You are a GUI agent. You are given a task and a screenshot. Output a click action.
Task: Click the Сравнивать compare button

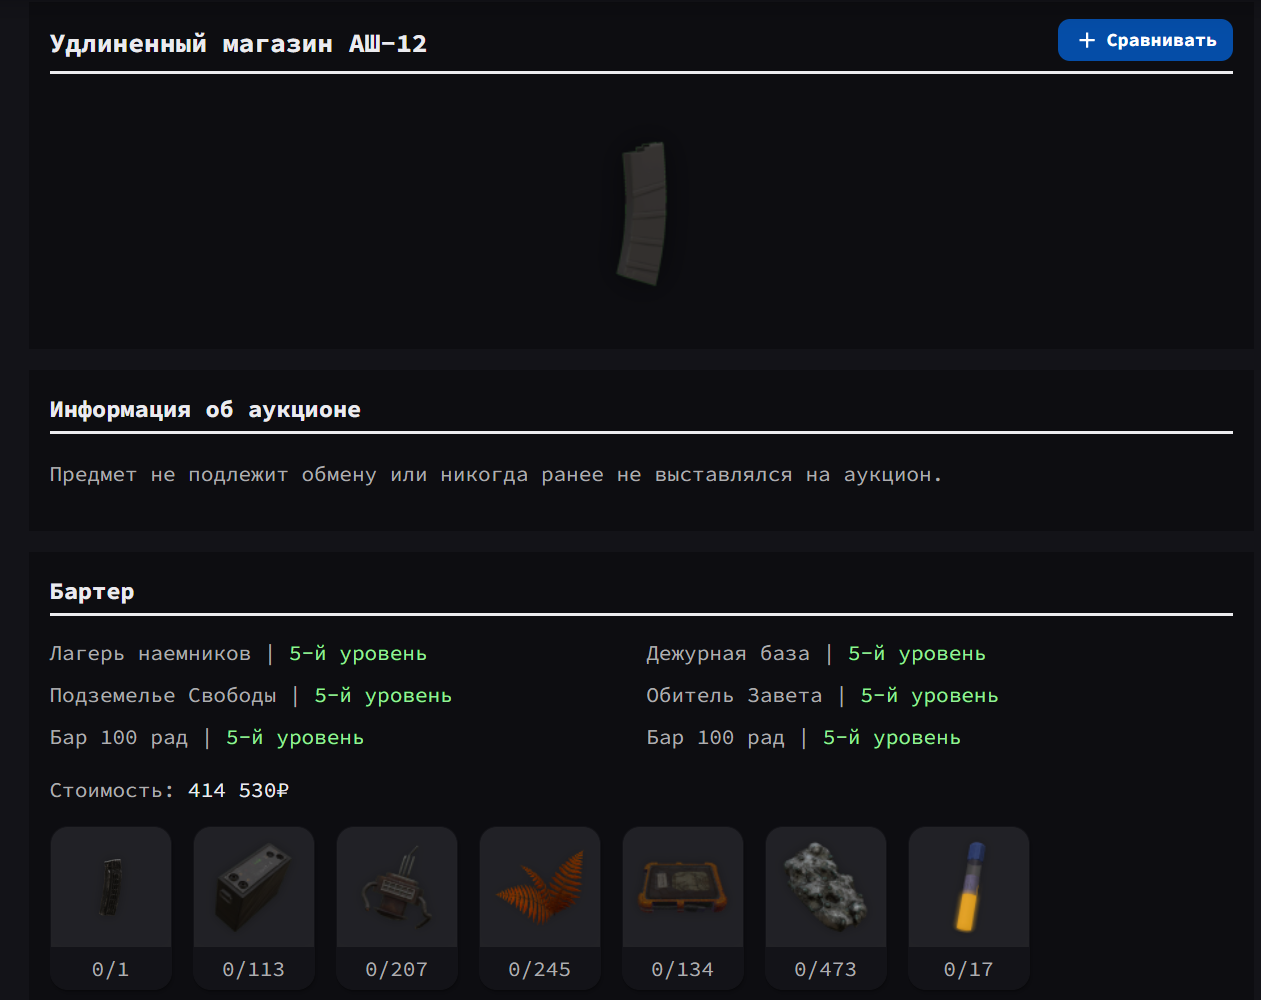point(1145,40)
